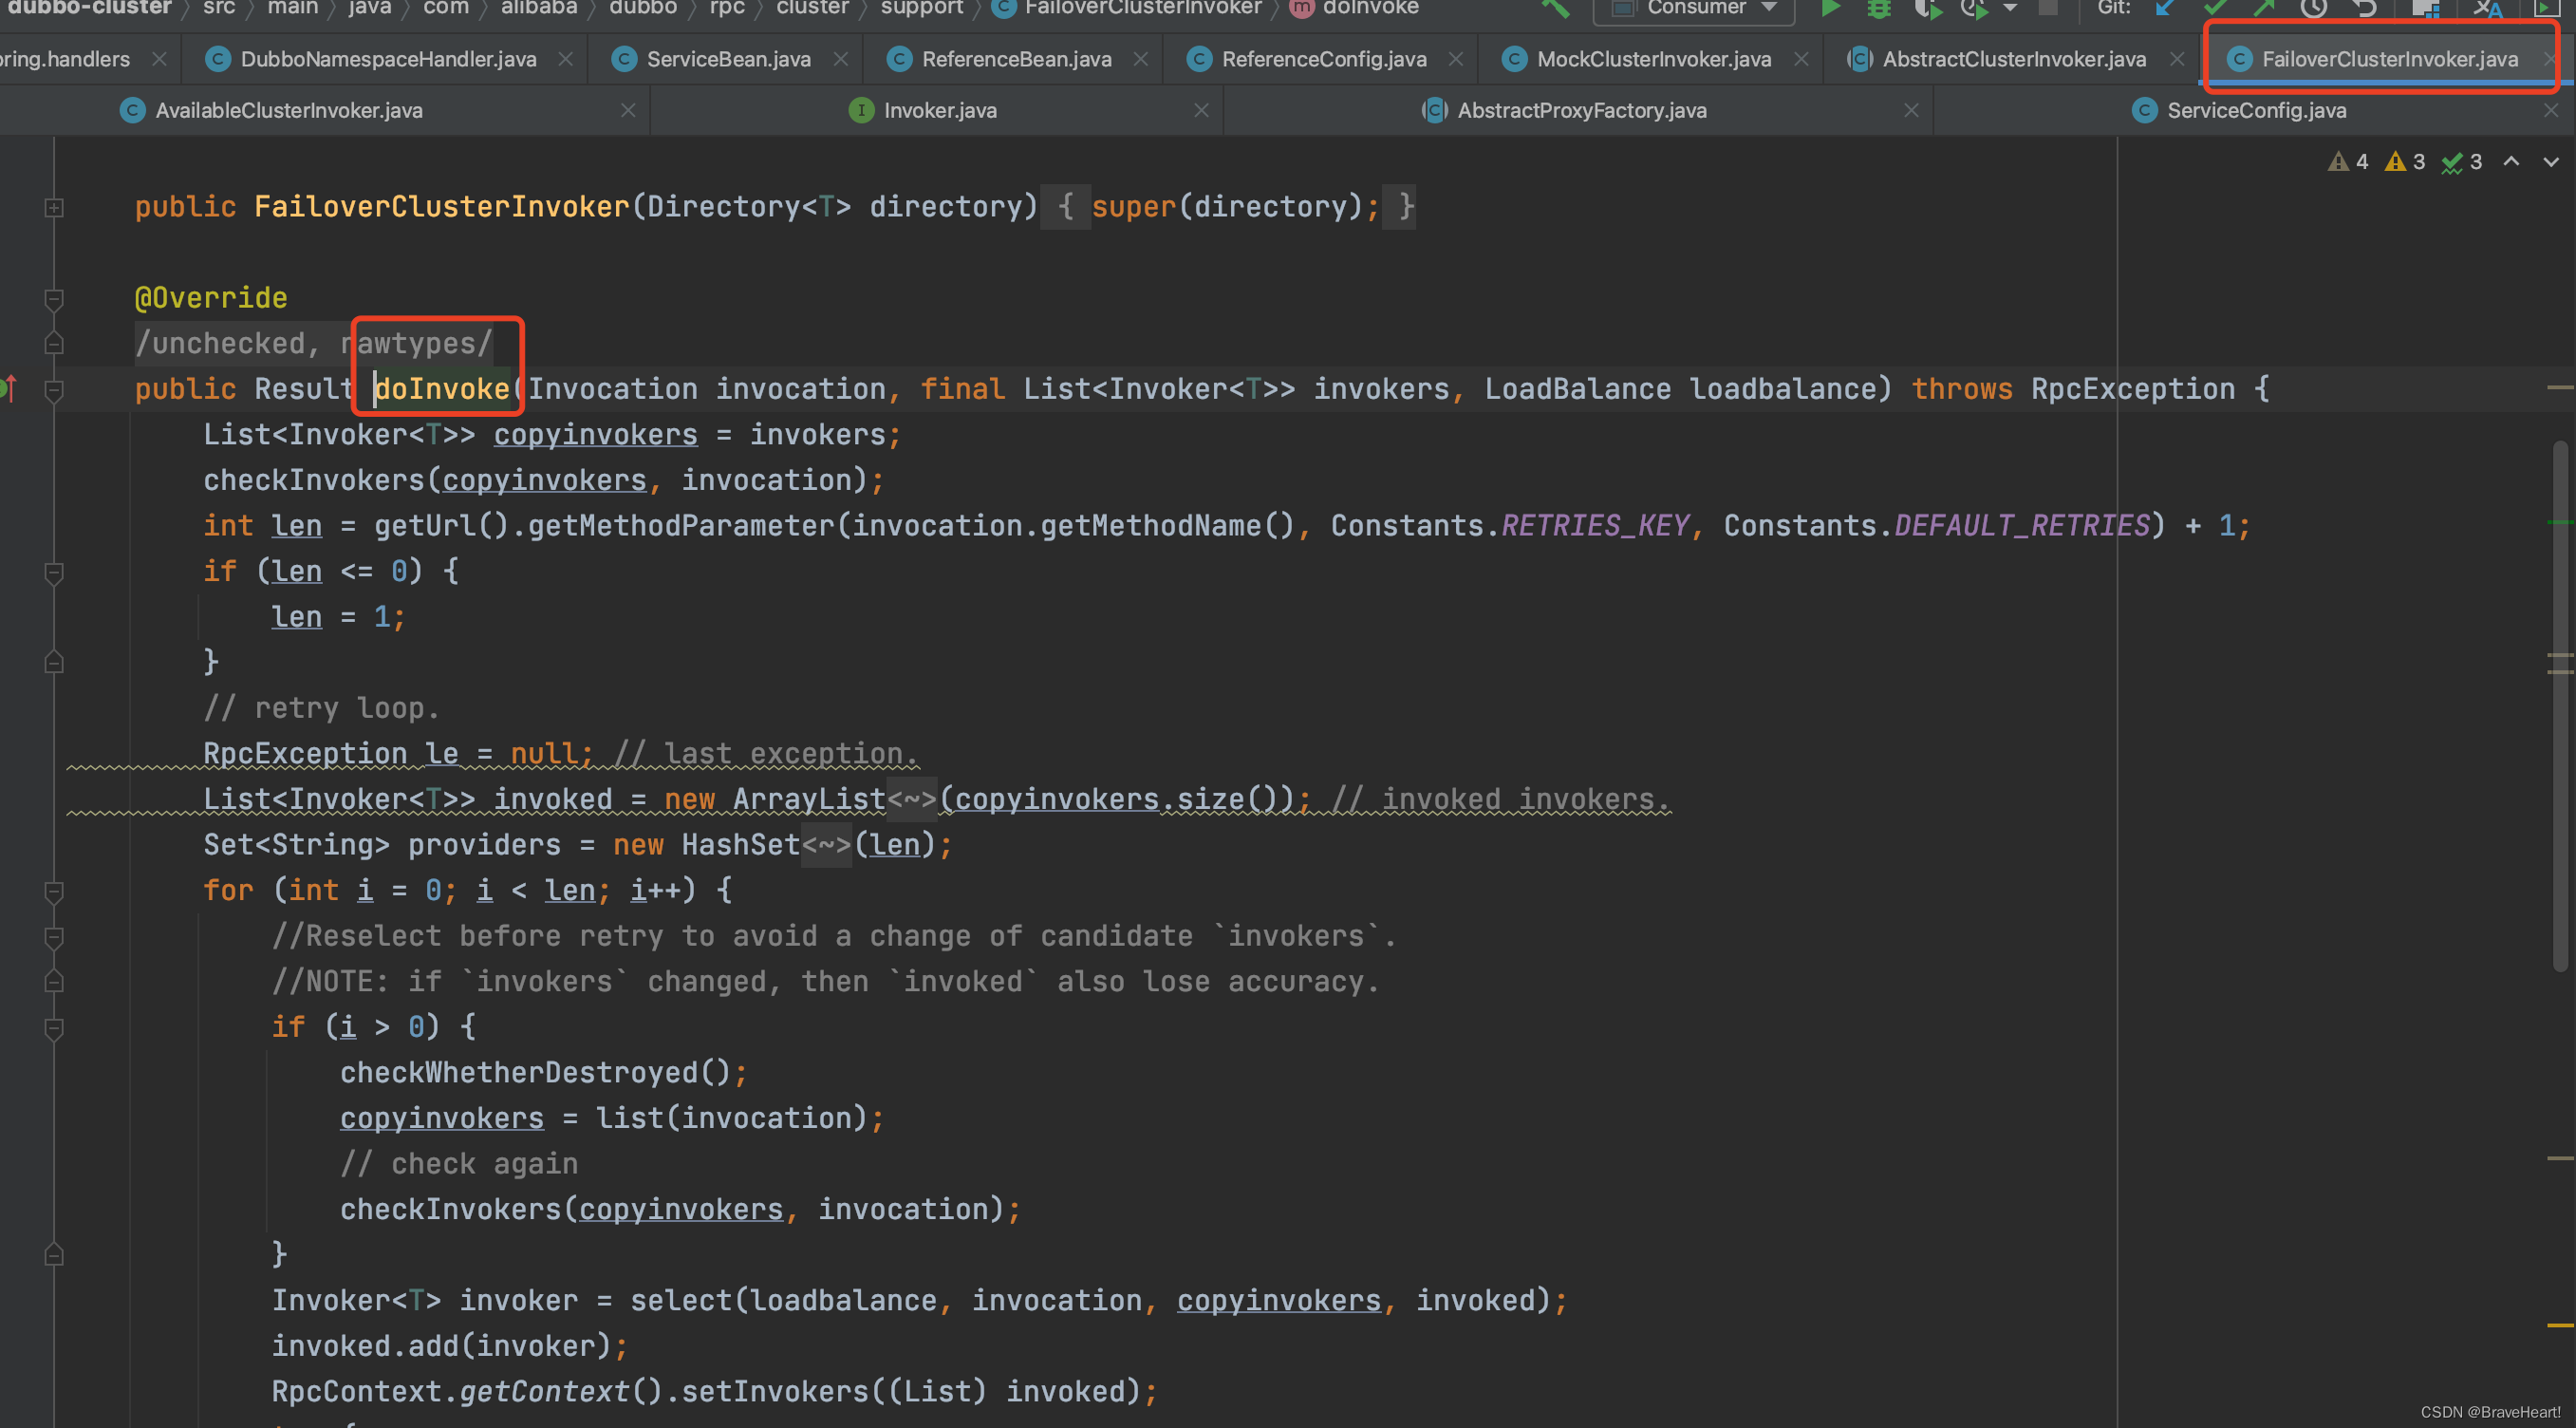Viewport: 2576px width, 1428px height.
Task: Switch to AbstractClusterInvoker.java tab
Action: pos(2014,59)
